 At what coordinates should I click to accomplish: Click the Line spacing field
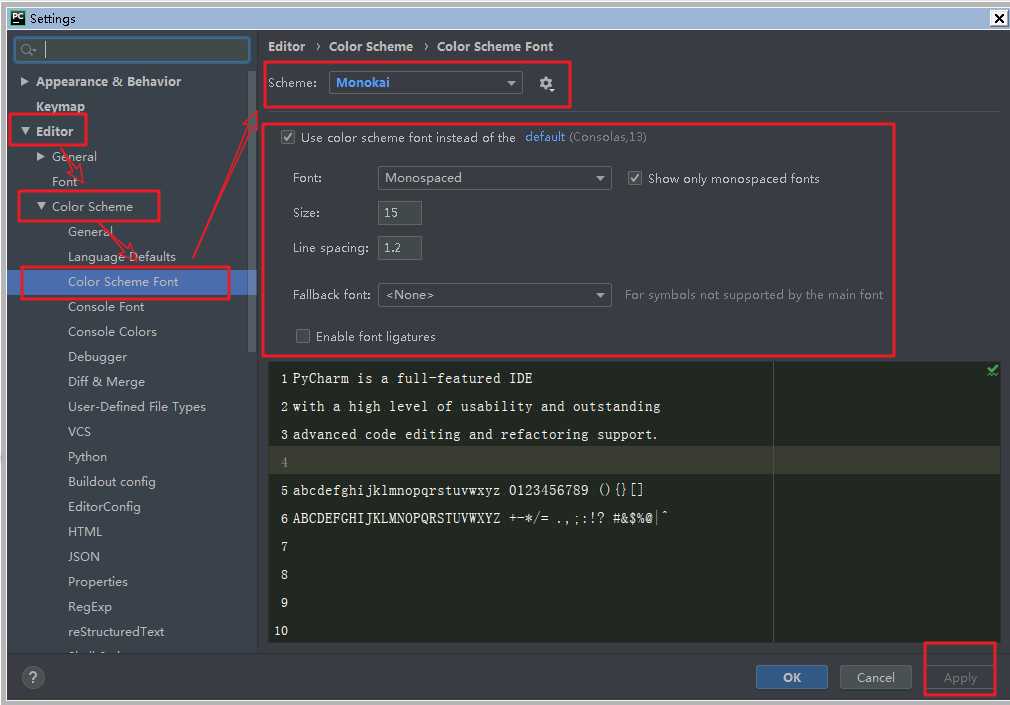(x=399, y=248)
